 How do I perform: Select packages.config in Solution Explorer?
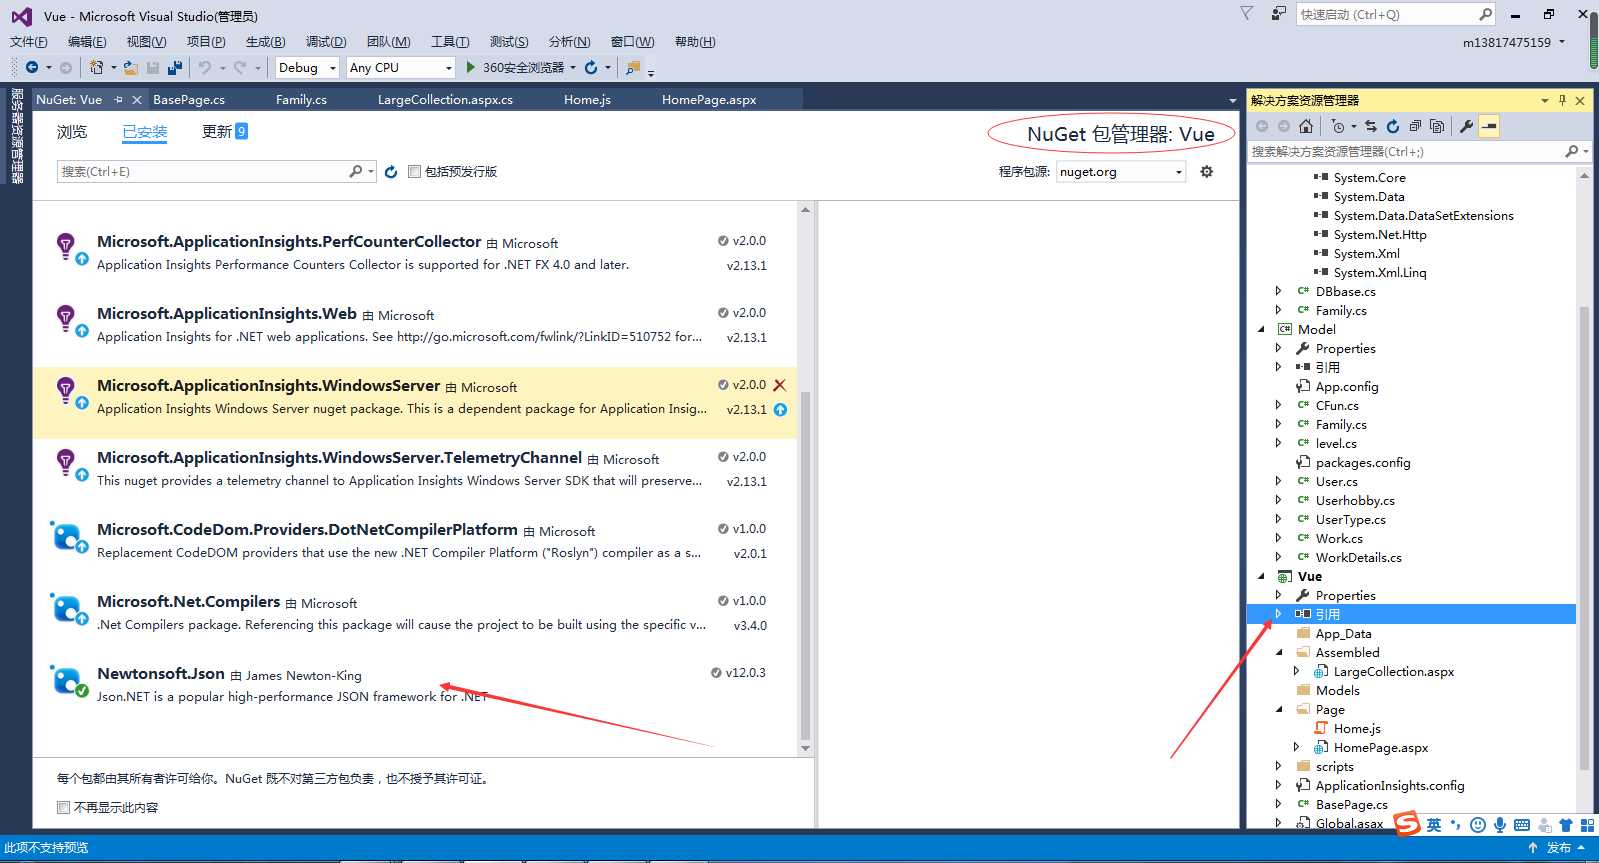click(x=1363, y=463)
